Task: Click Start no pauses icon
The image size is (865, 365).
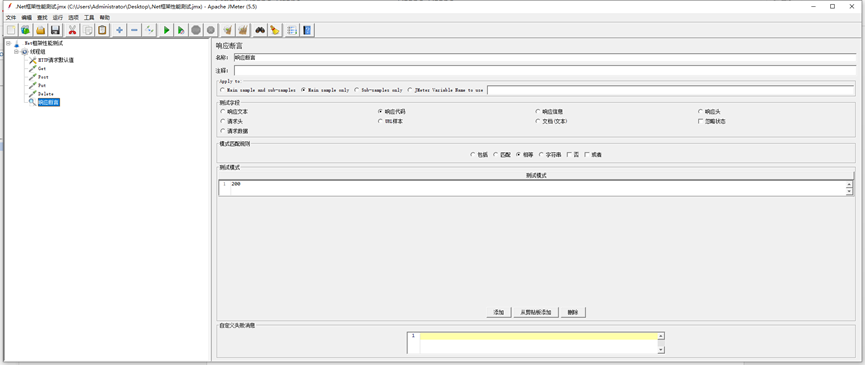Action: 181,30
